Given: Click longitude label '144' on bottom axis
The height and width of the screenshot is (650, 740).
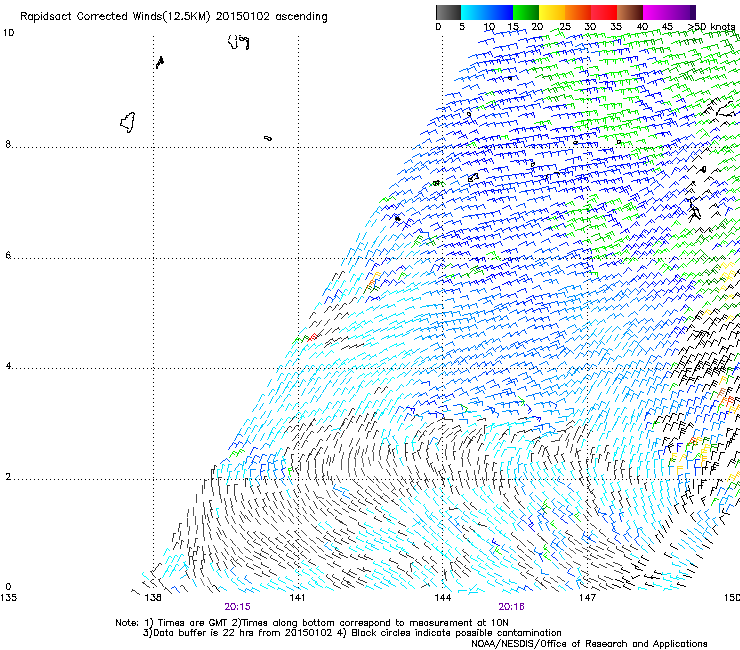Looking at the screenshot, I should pyautogui.click(x=442, y=598).
